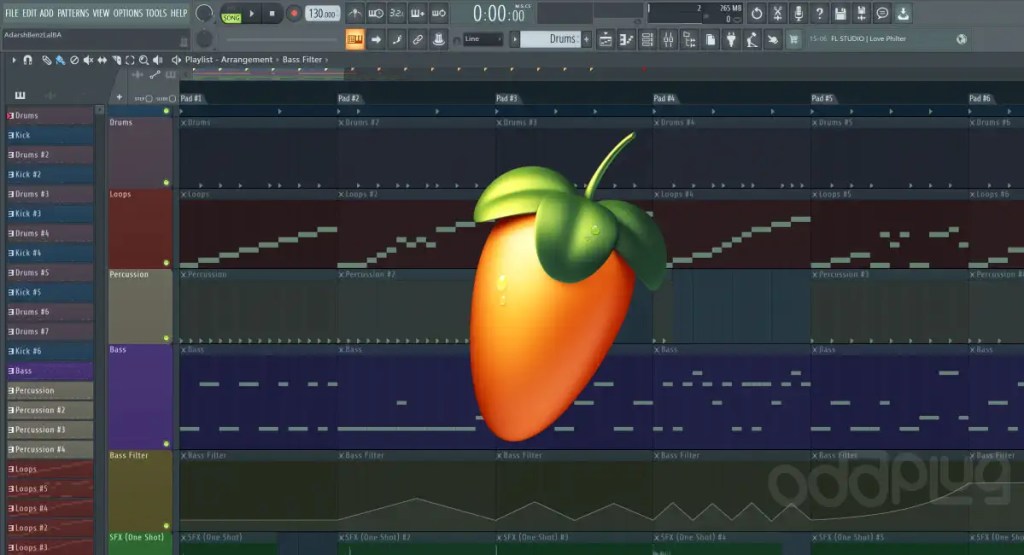Open the plugin picker plug icon
This screenshot has height=555, width=1024.
pyautogui.click(x=731, y=40)
